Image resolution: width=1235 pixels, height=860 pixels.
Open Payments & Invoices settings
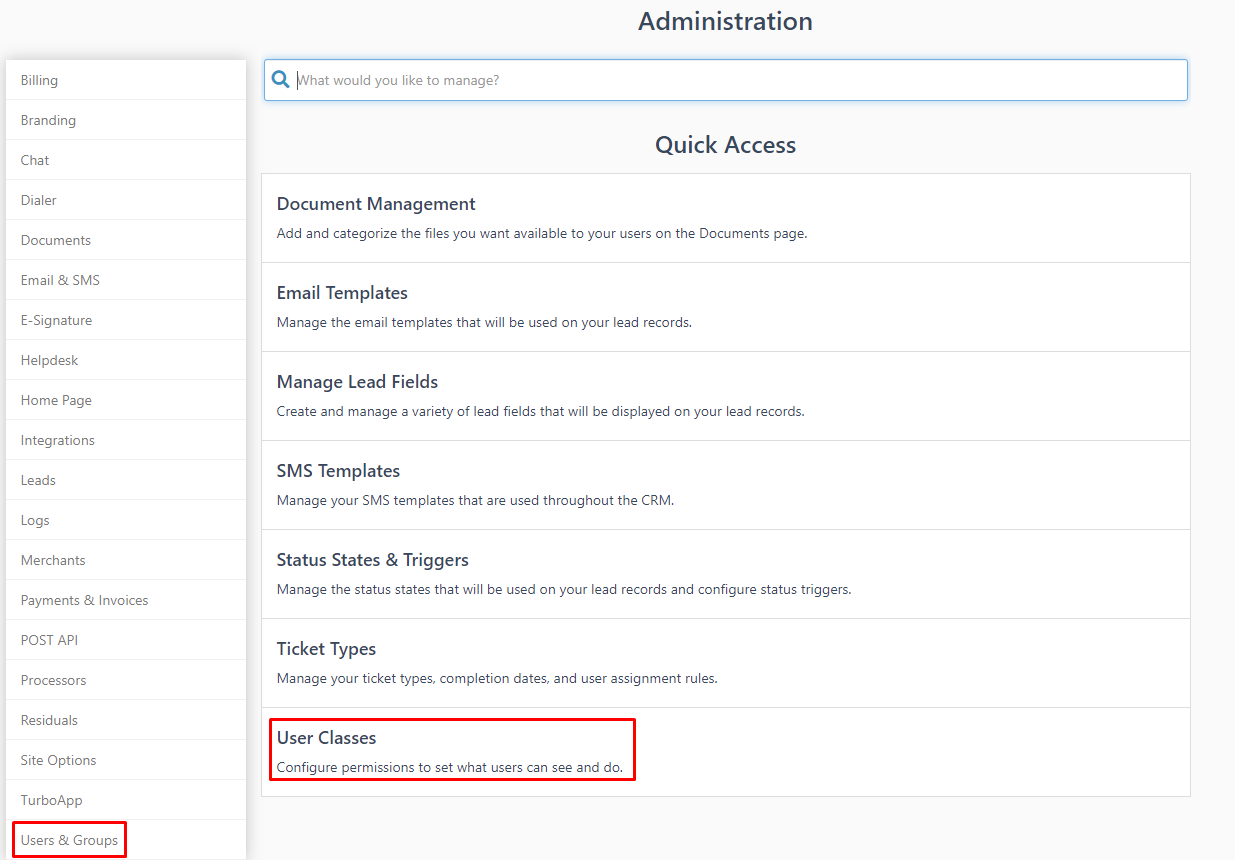(126, 600)
